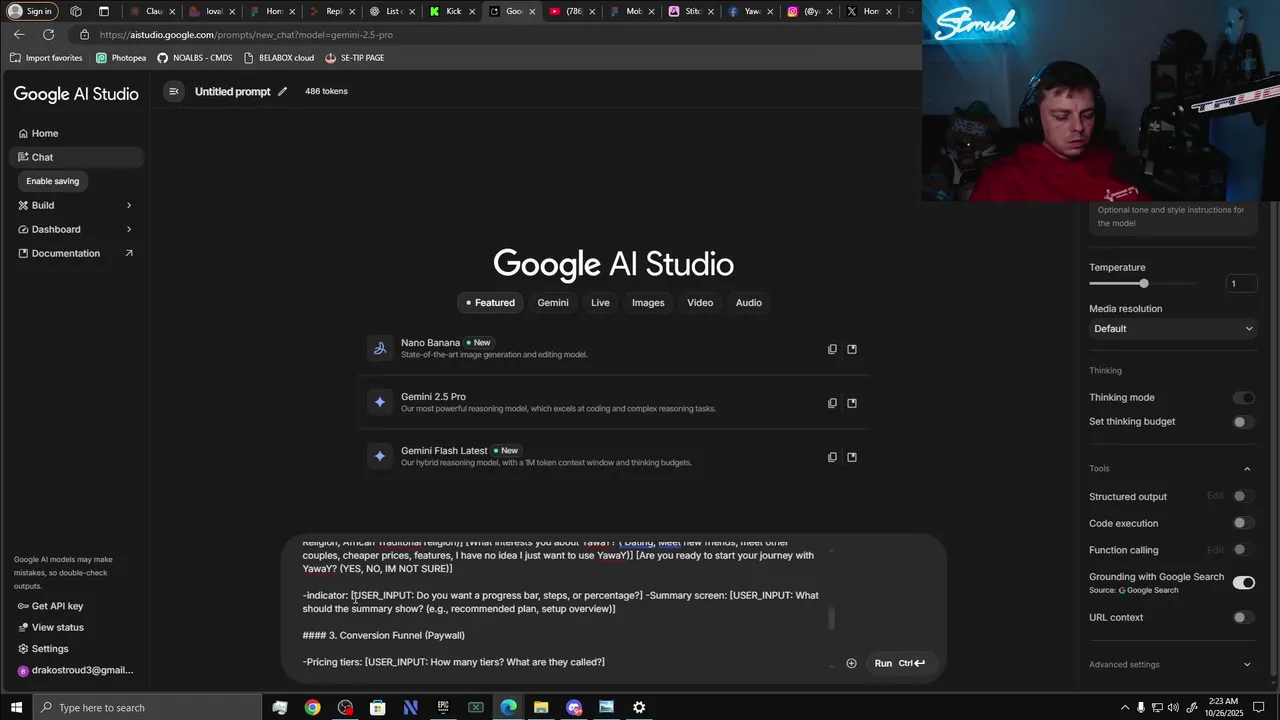Image resolution: width=1280 pixels, height=720 pixels.
Task: Open Documentation external link
Action: [x=76, y=253]
